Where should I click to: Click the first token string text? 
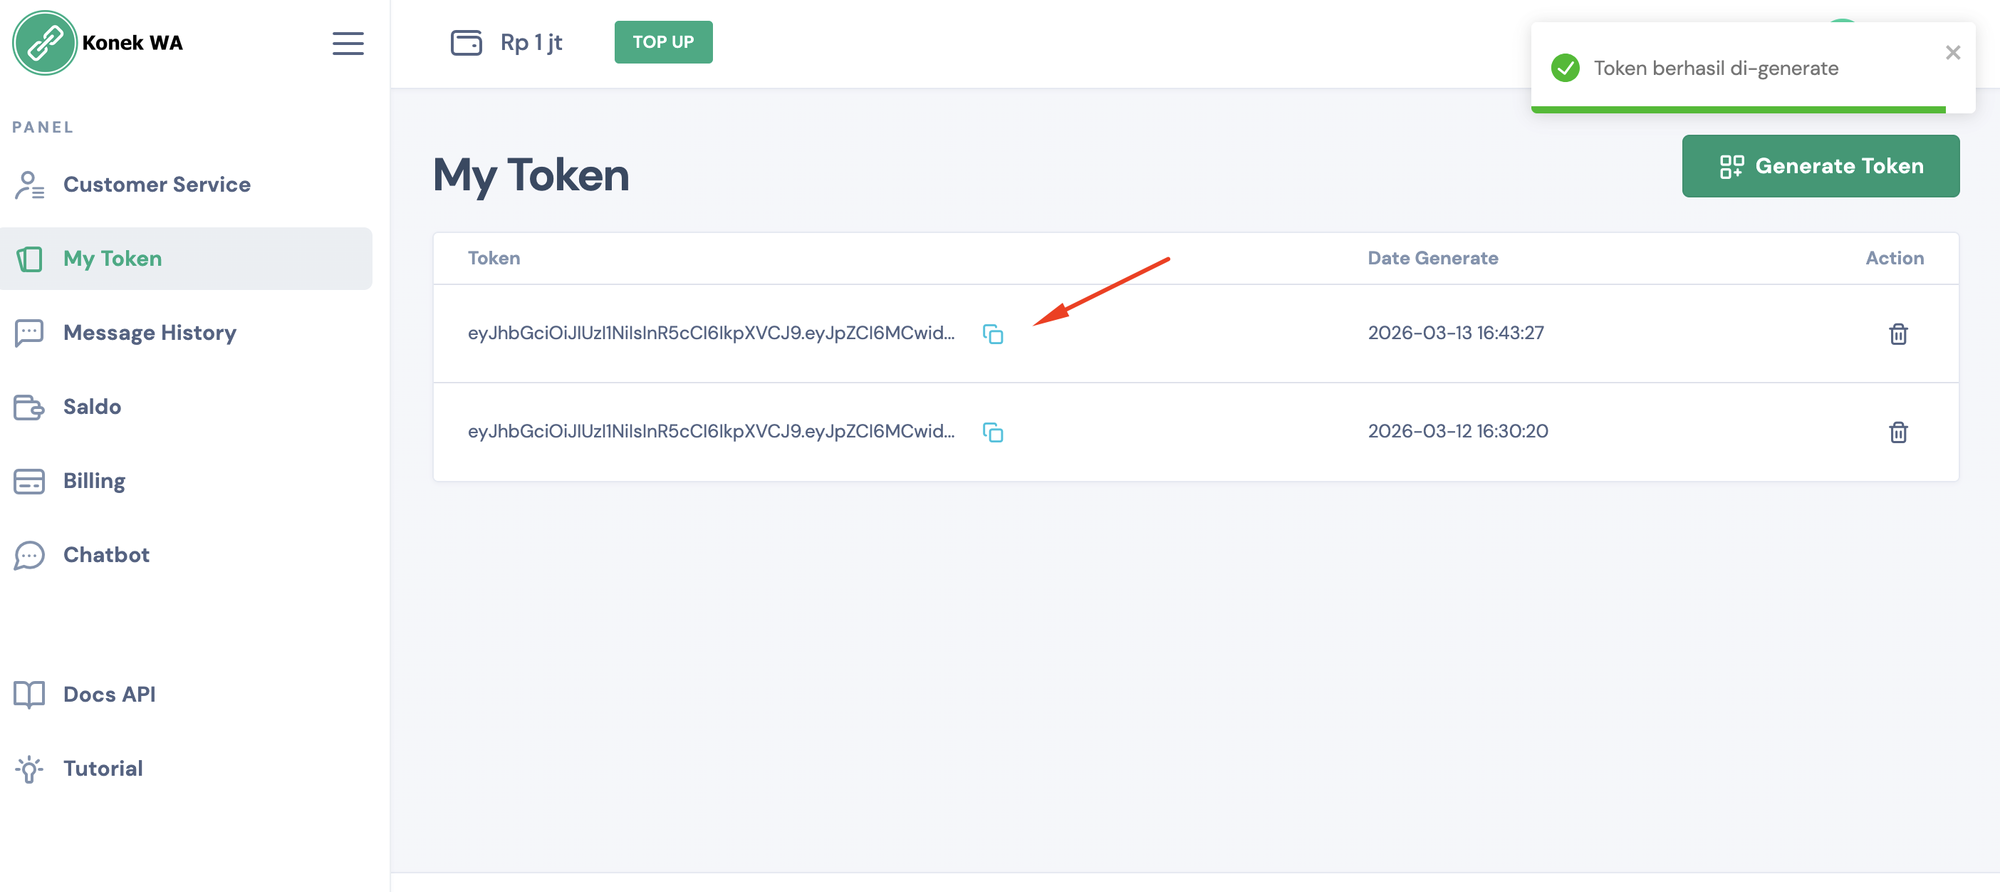(710, 333)
